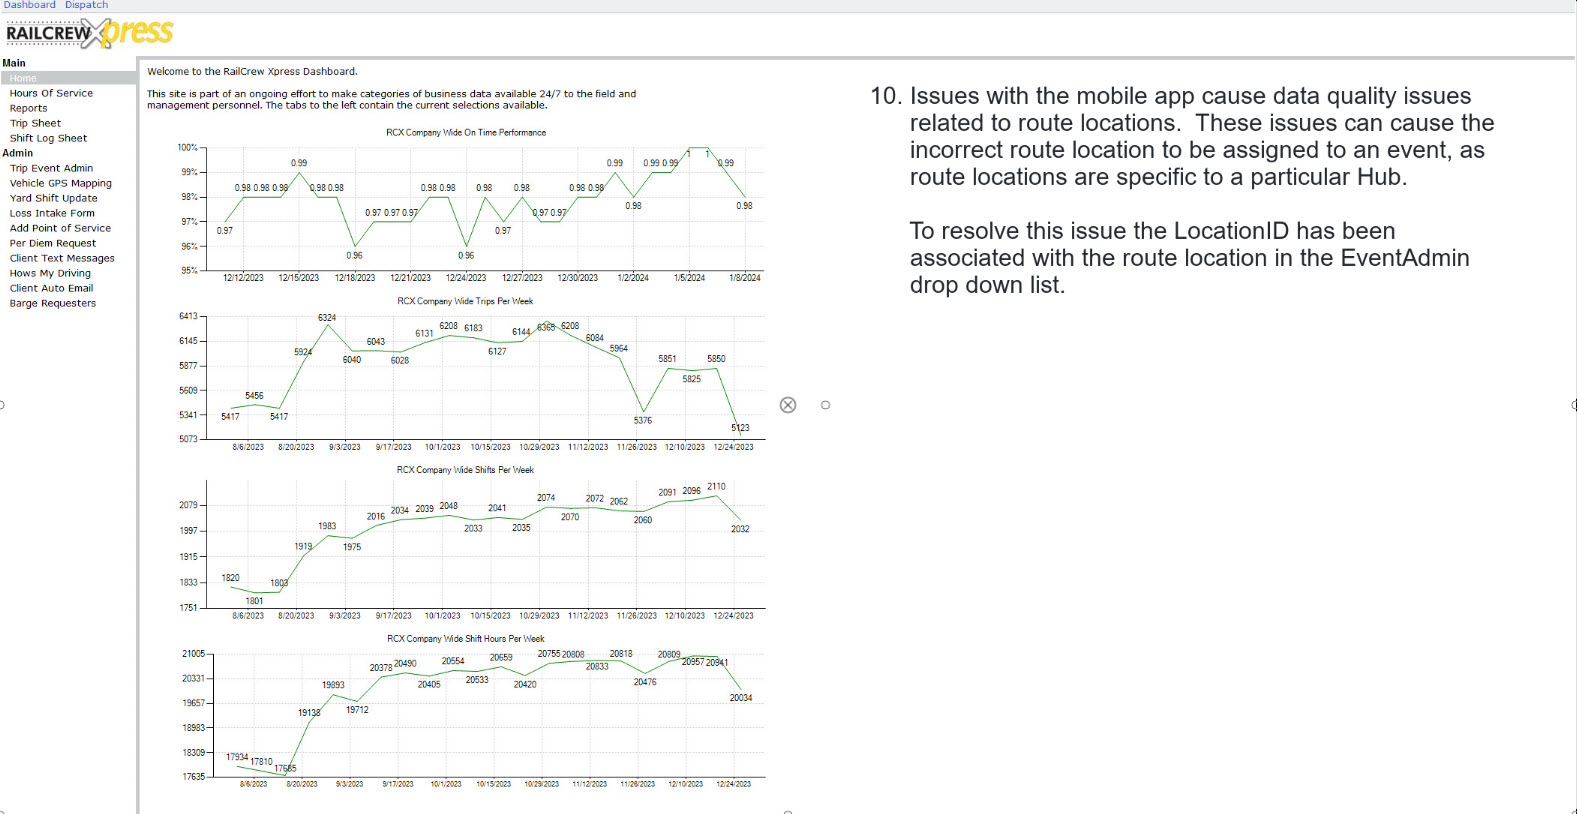Click the 5376 value in Trips chart
The height and width of the screenshot is (814, 1577).
pos(643,421)
